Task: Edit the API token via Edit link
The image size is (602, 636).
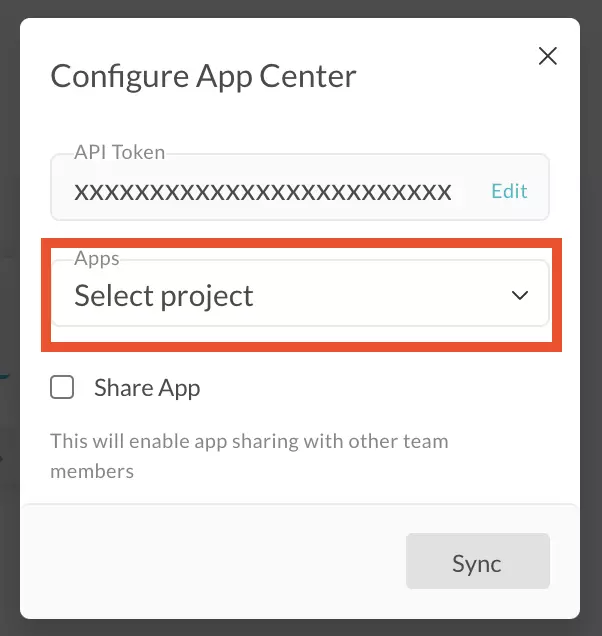Action: [509, 191]
